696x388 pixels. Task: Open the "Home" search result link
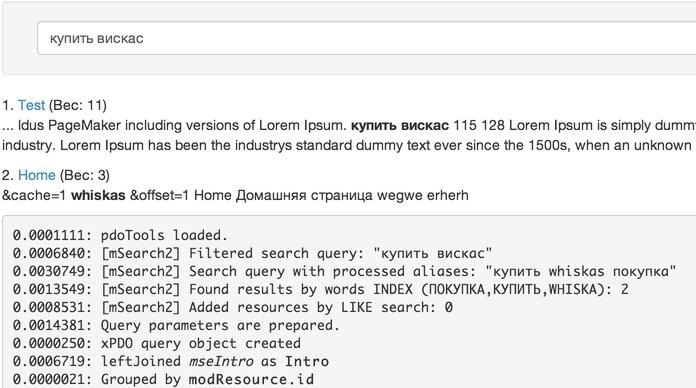coord(36,175)
